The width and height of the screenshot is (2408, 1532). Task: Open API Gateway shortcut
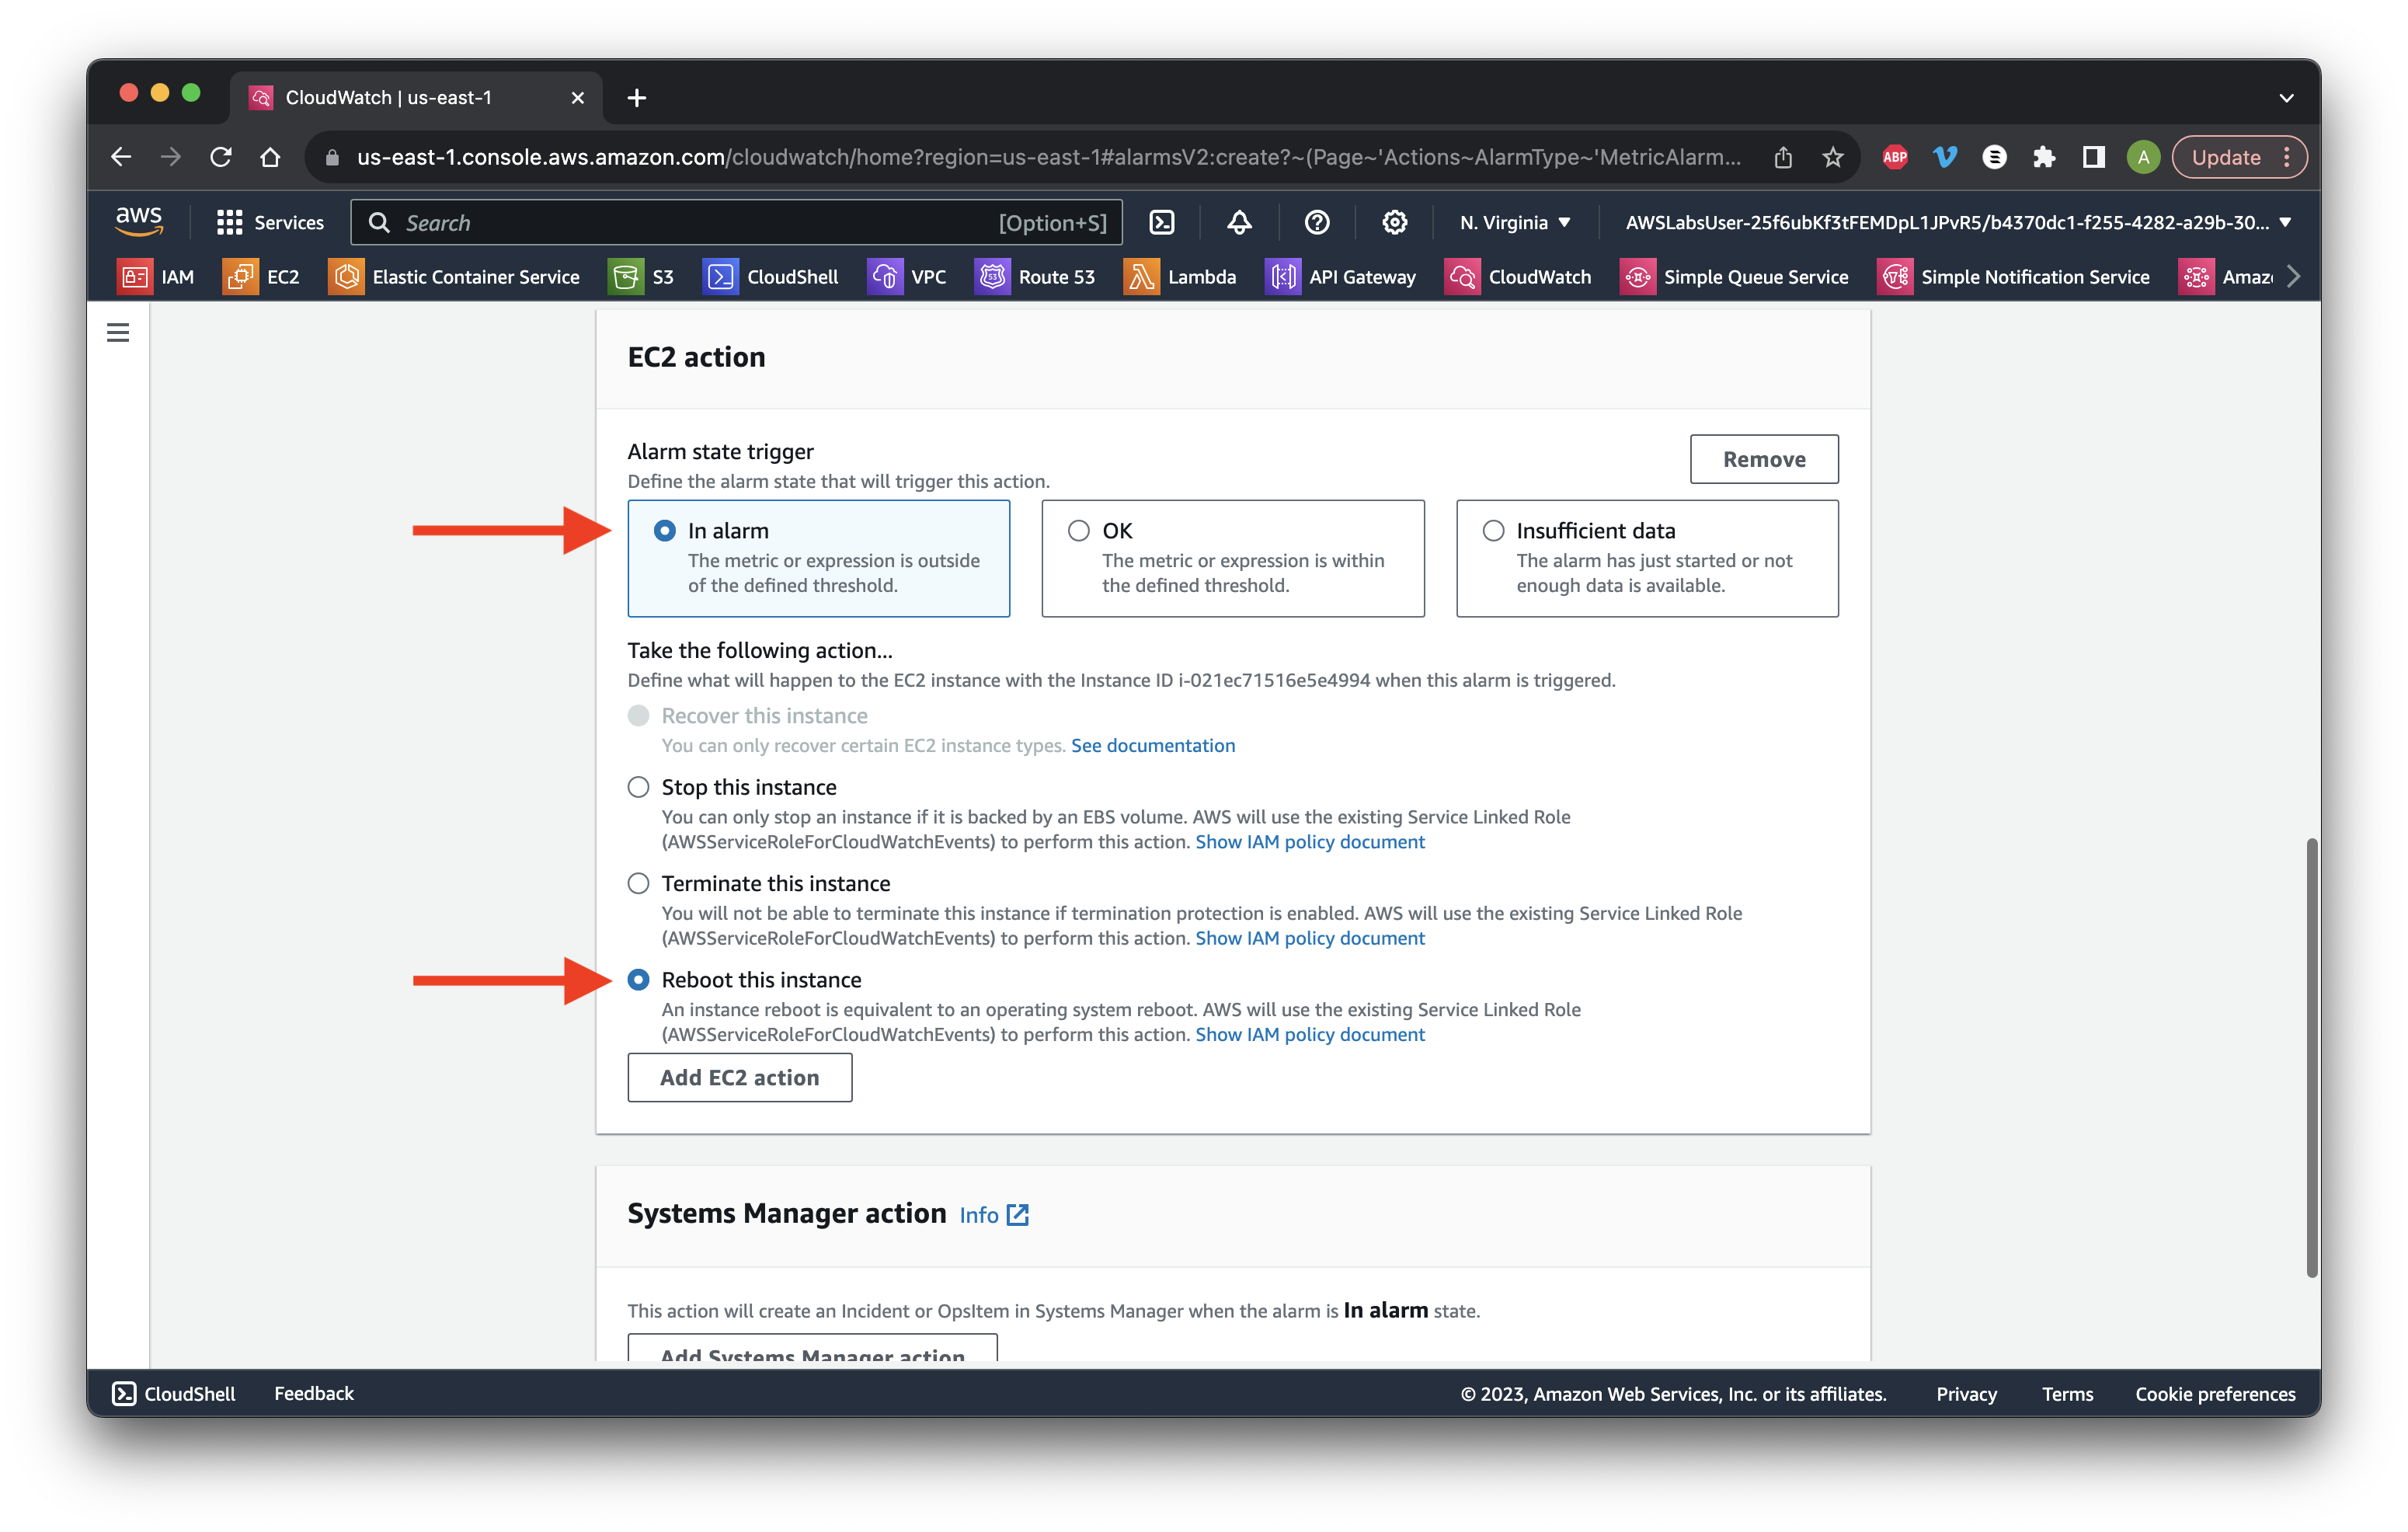(x=1341, y=277)
